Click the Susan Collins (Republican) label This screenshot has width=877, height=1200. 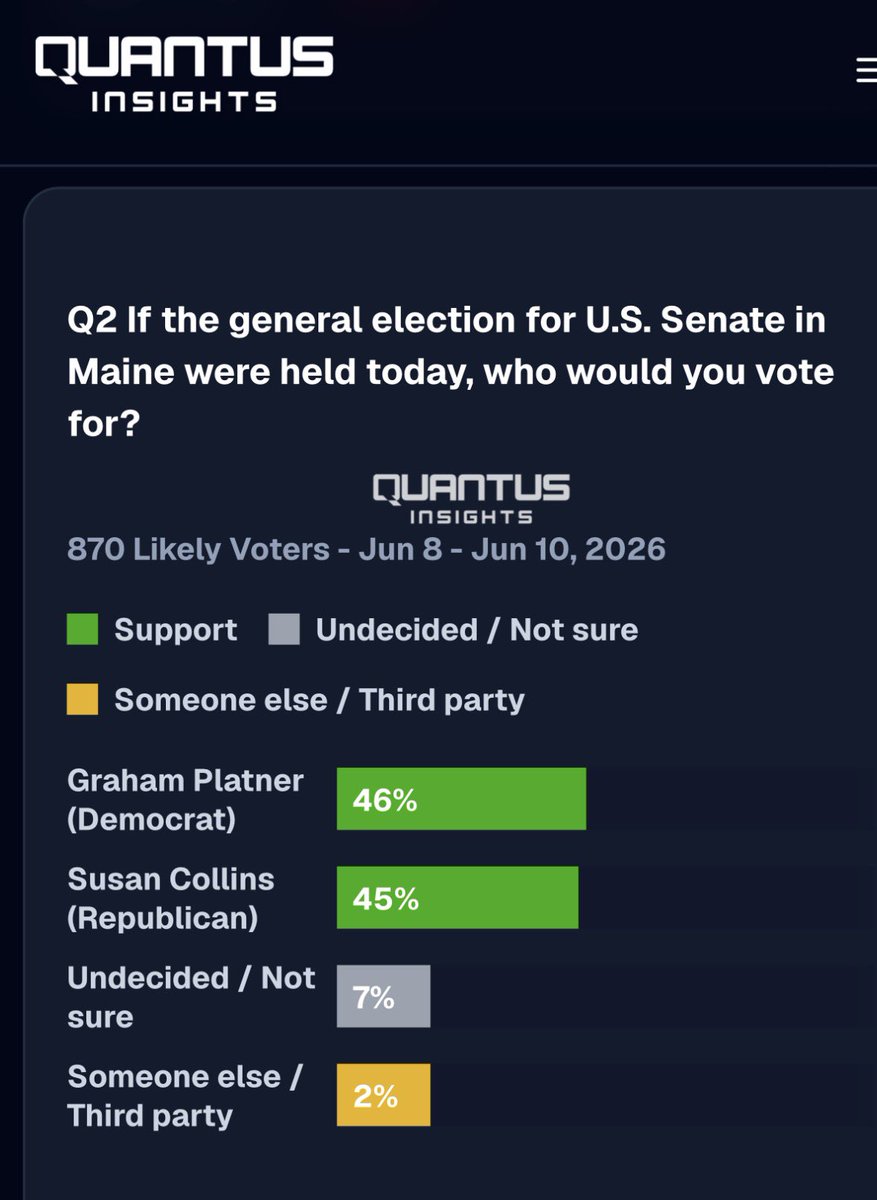pyautogui.click(x=170, y=898)
